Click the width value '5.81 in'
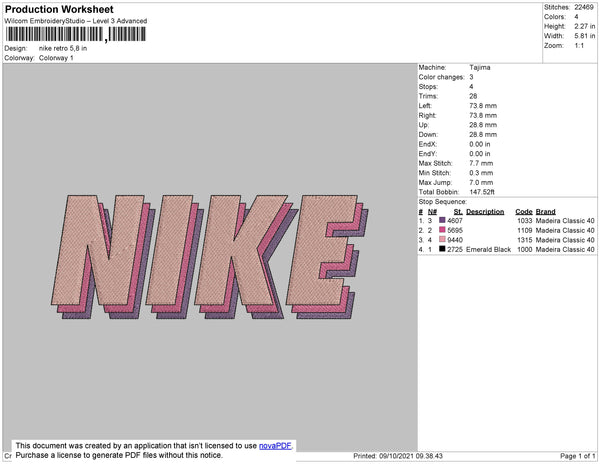The image size is (600, 464). [584, 36]
